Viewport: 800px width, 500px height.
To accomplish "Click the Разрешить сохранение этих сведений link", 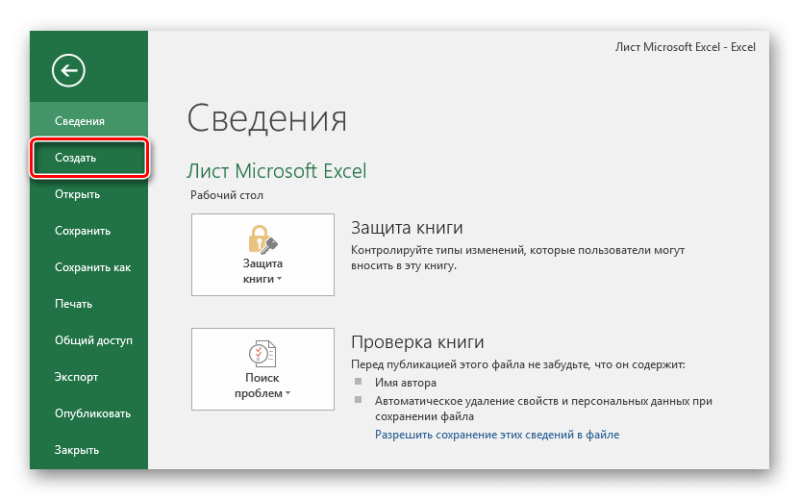I will [497, 435].
